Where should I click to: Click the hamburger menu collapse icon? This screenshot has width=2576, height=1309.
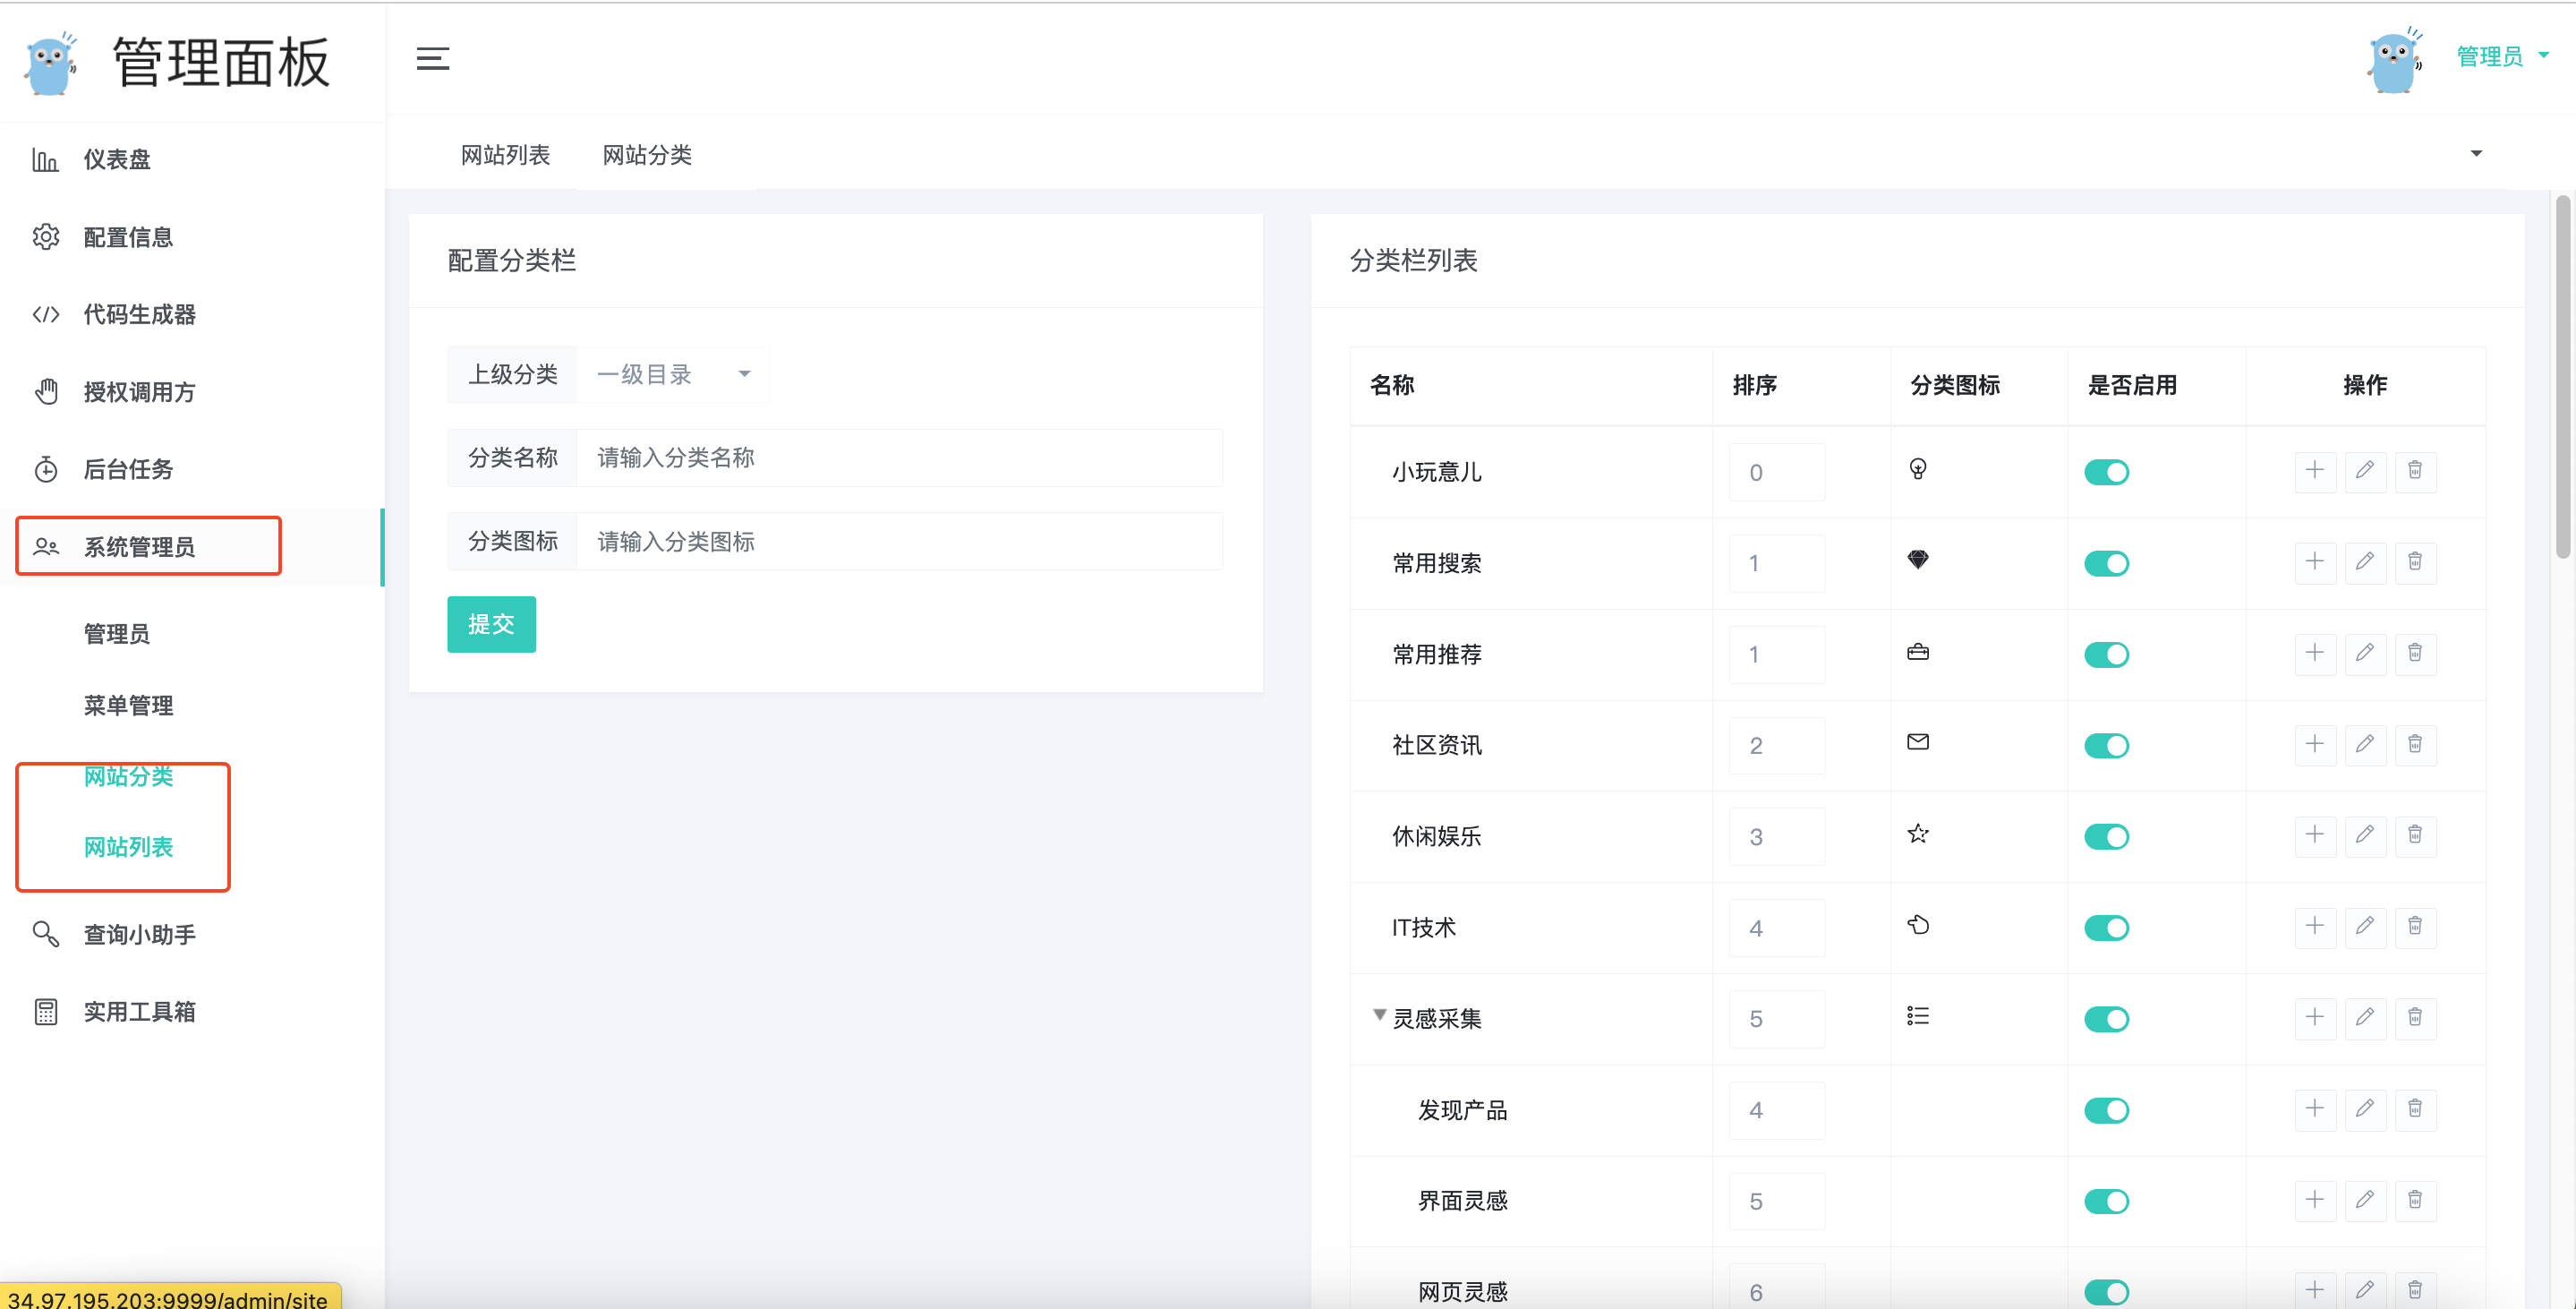pos(432,58)
